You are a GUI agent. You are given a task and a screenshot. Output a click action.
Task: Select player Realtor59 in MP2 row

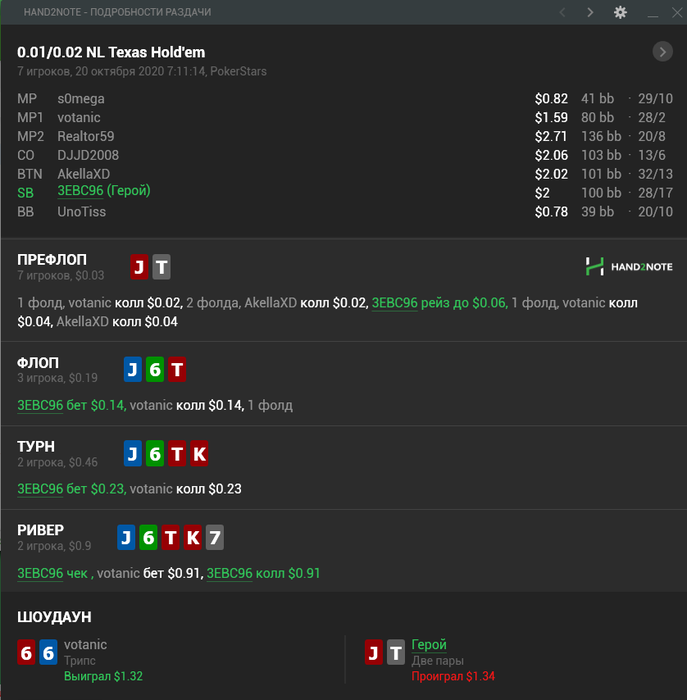(x=86, y=136)
